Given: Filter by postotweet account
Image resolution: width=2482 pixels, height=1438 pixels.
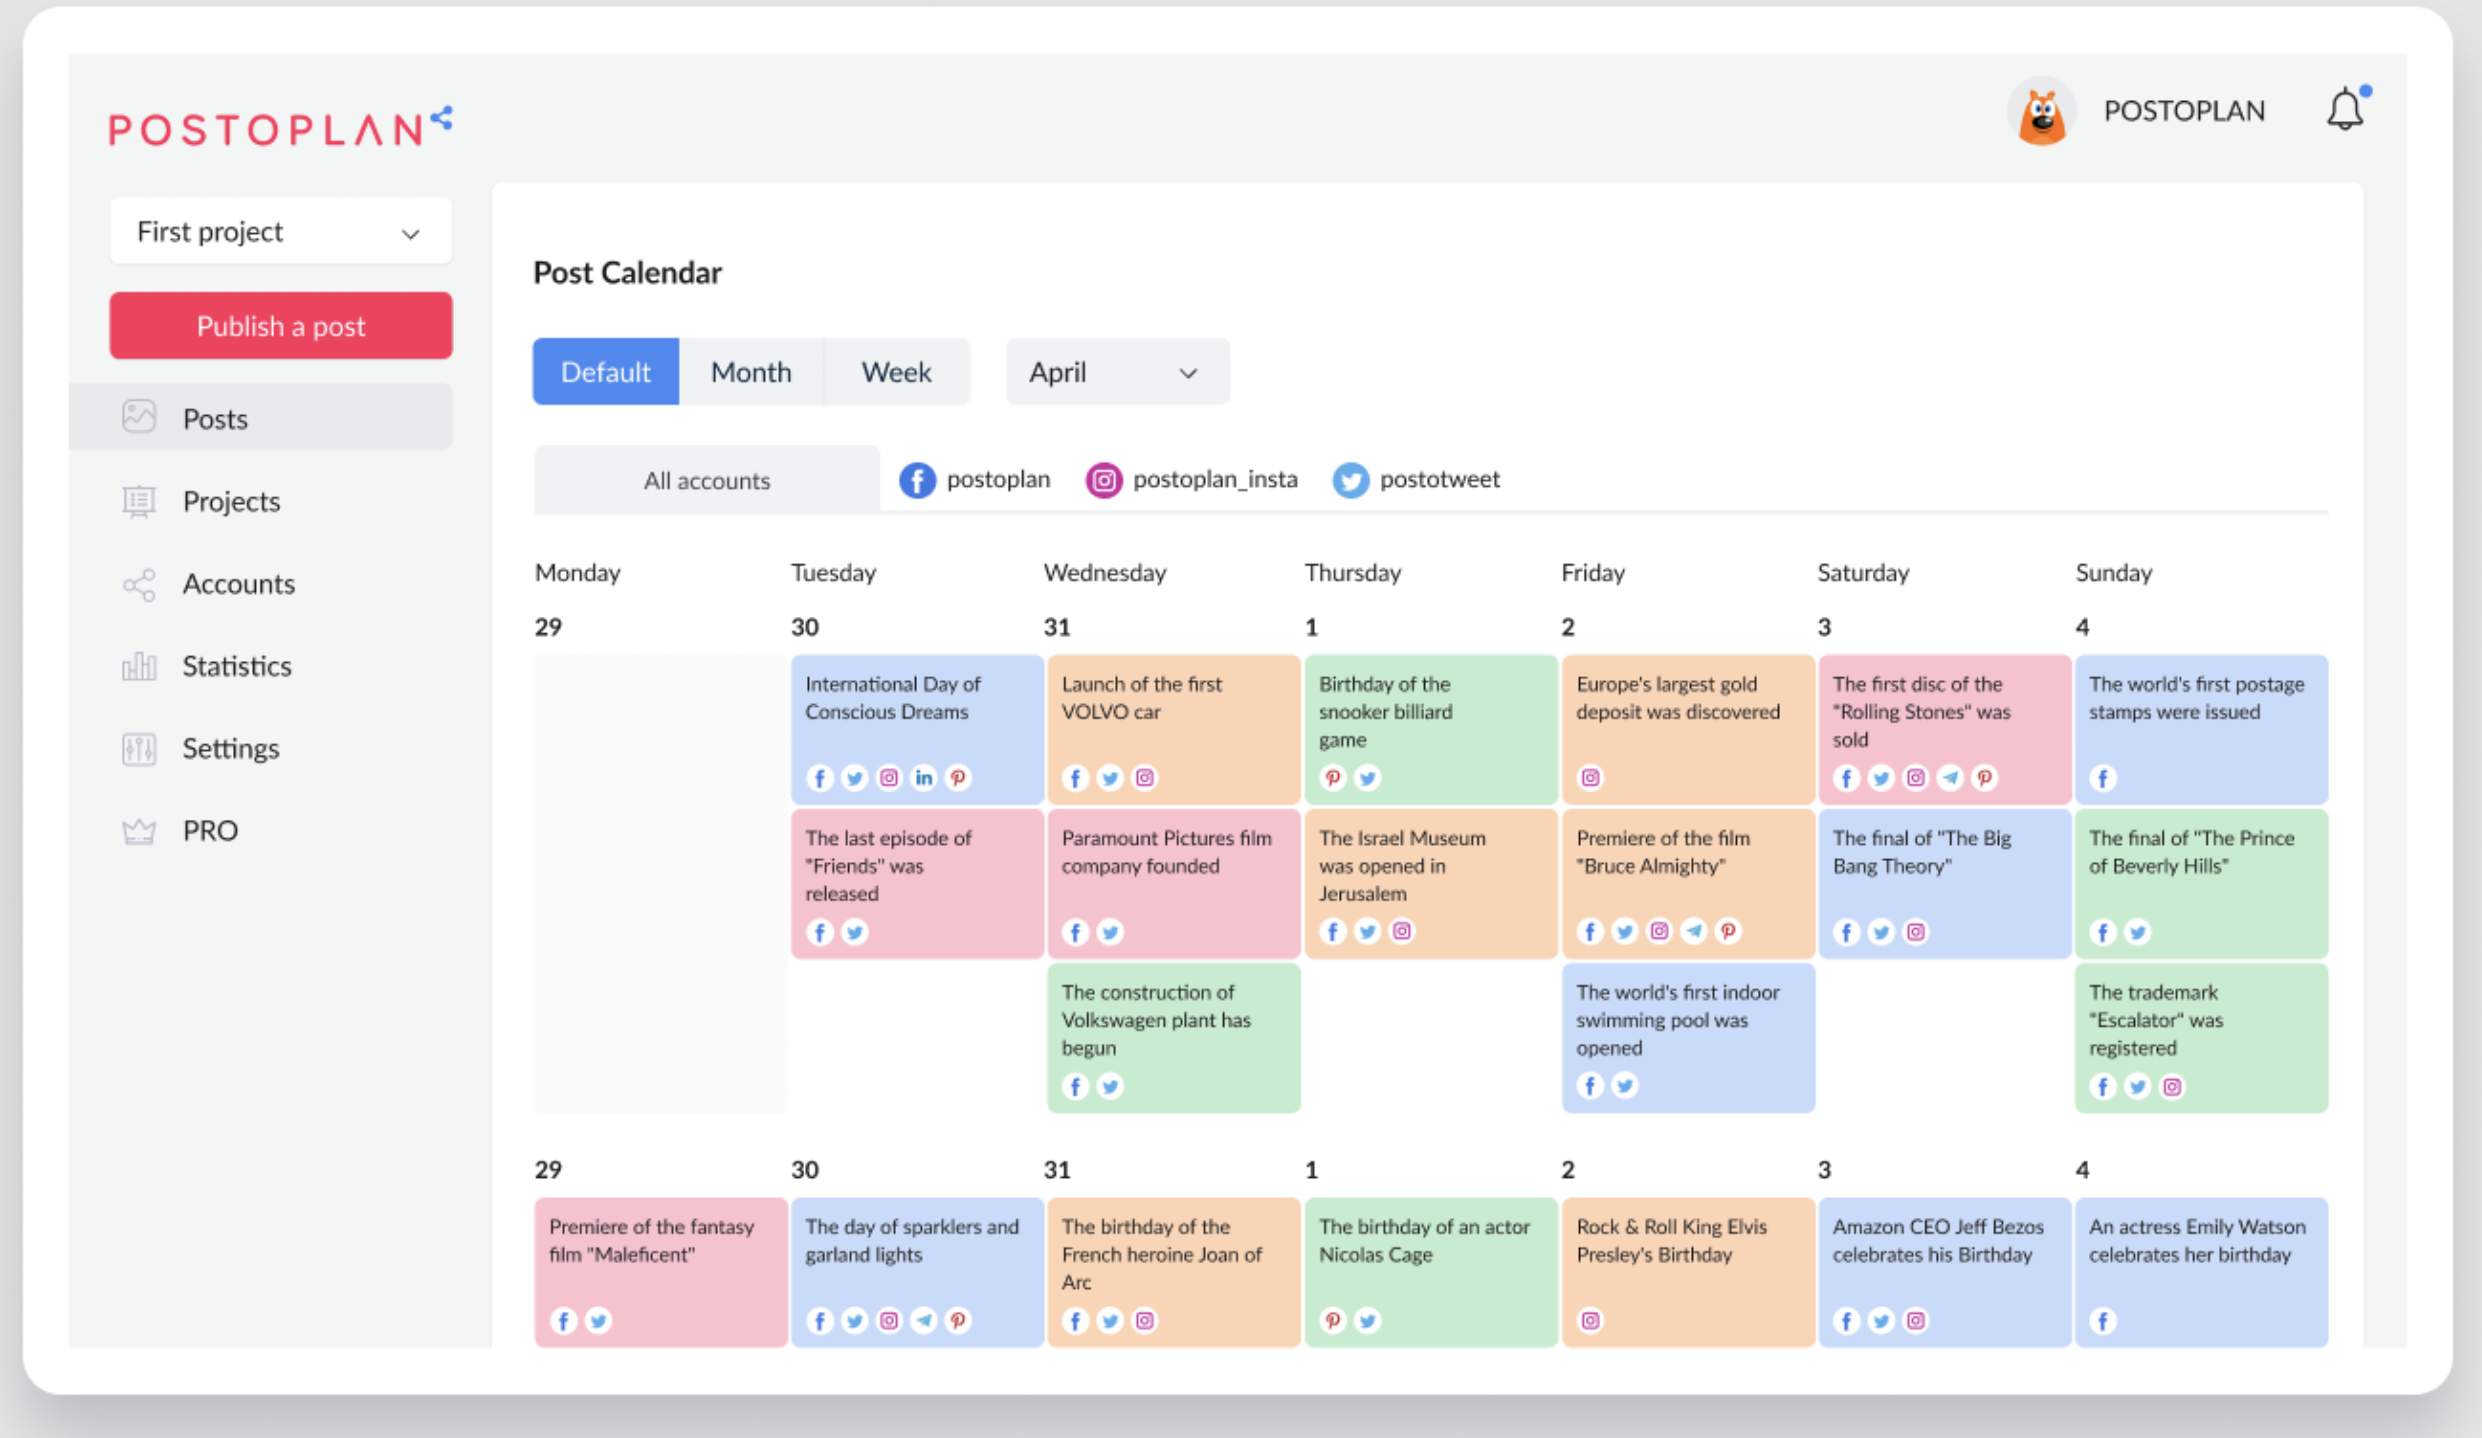Looking at the screenshot, I should coord(1416,480).
